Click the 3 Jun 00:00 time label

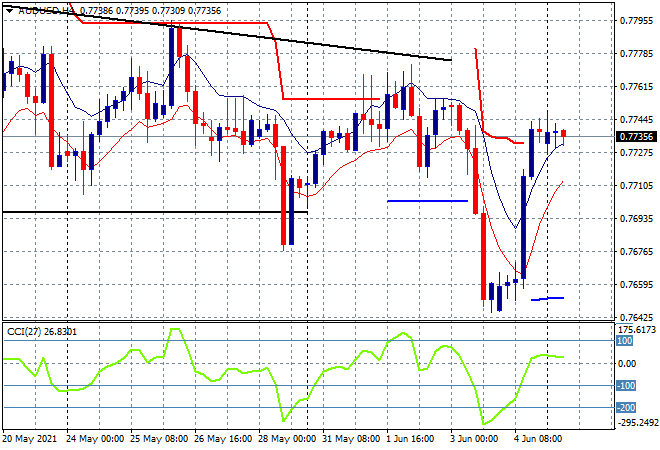click(474, 439)
